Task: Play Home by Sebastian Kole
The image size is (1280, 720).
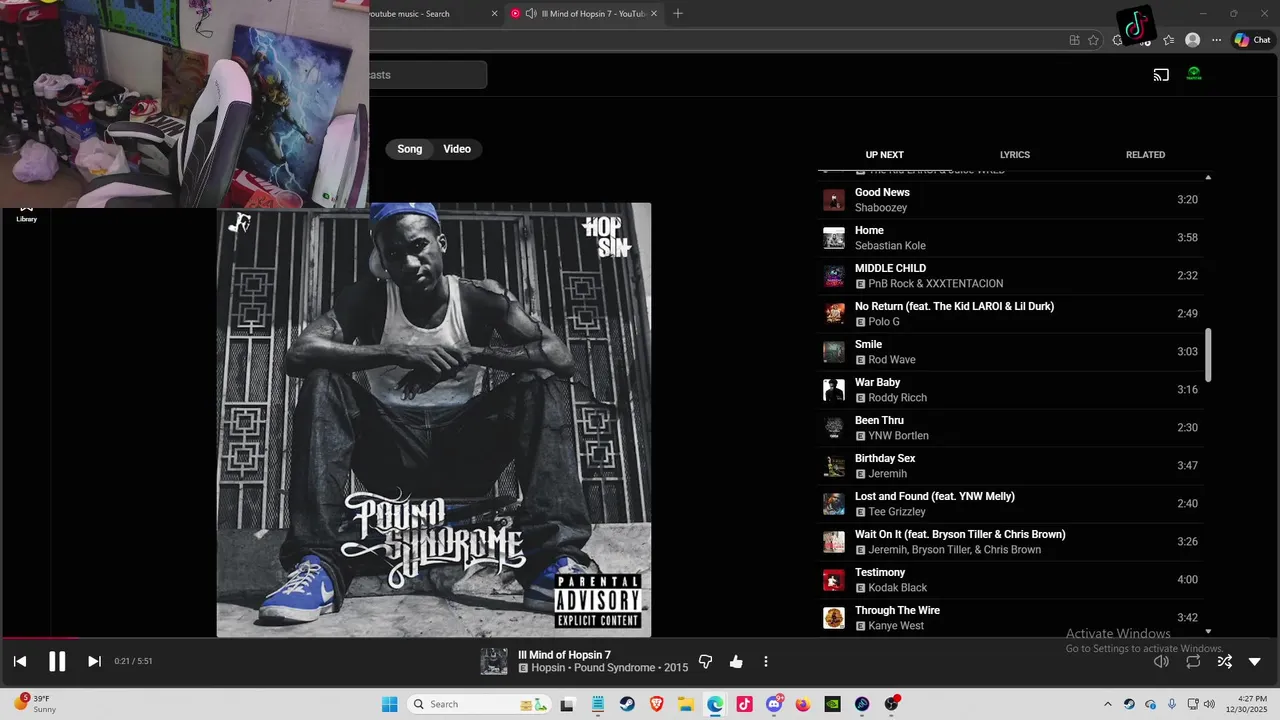Action: 1012,238
